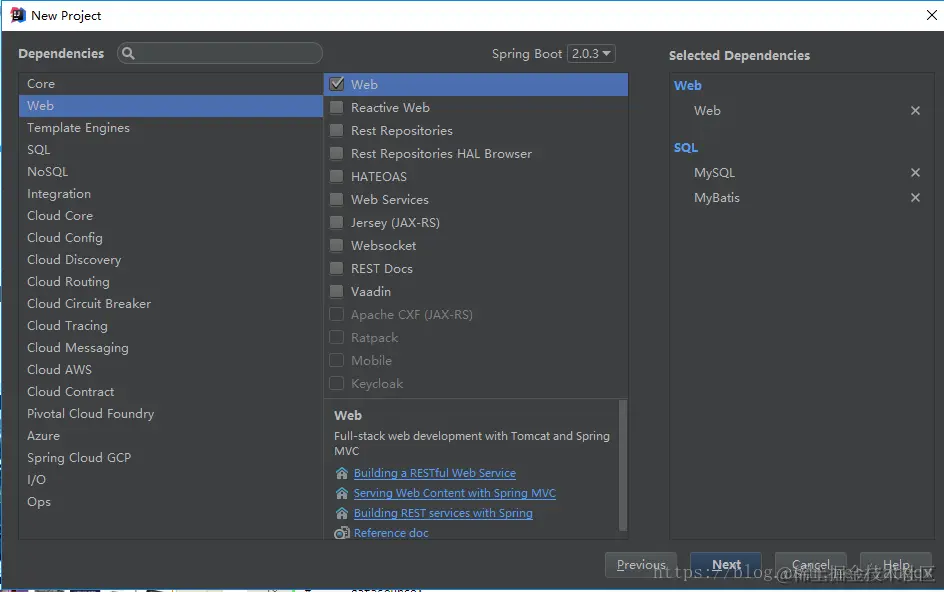
Task: Select the Cloud Routing category
Action: click(x=171, y=281)
